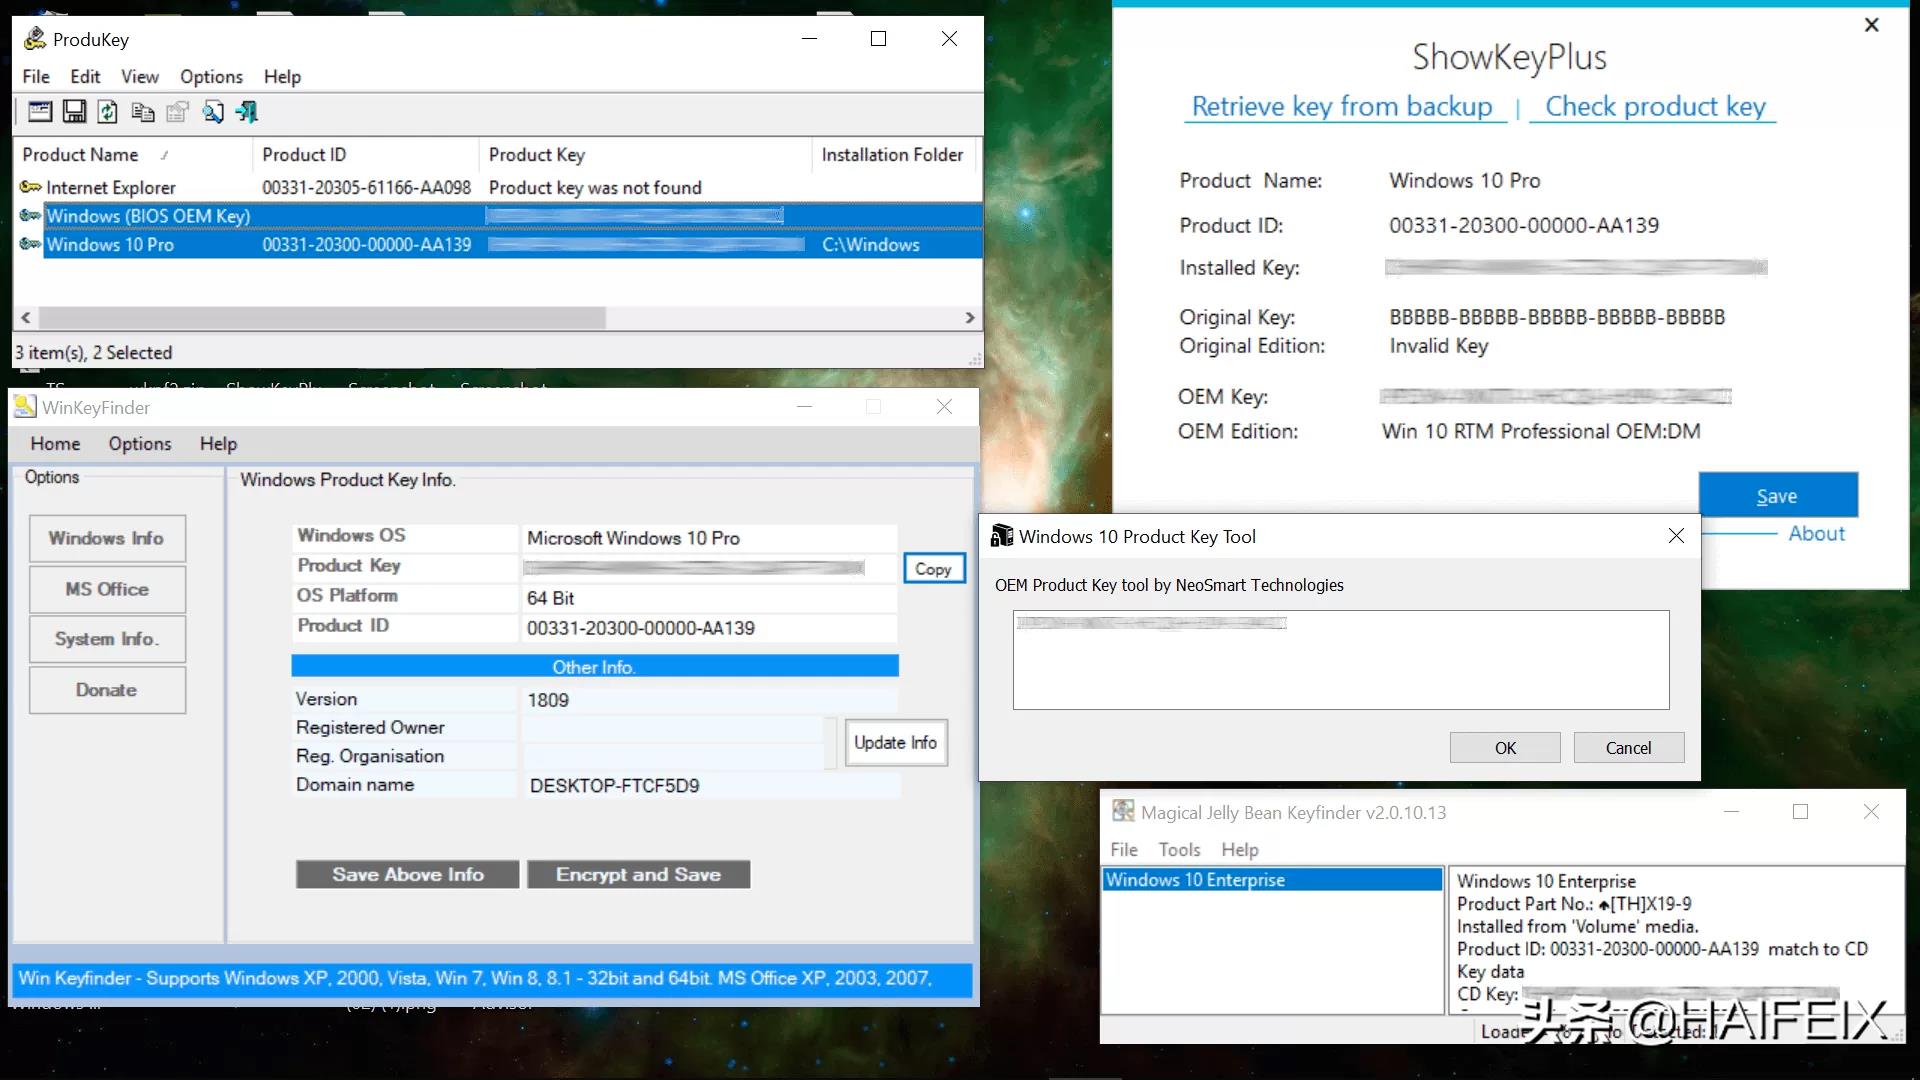Click the WinKeyFinder MS Office icon
1920x1080 pixels.
point(105,588)
